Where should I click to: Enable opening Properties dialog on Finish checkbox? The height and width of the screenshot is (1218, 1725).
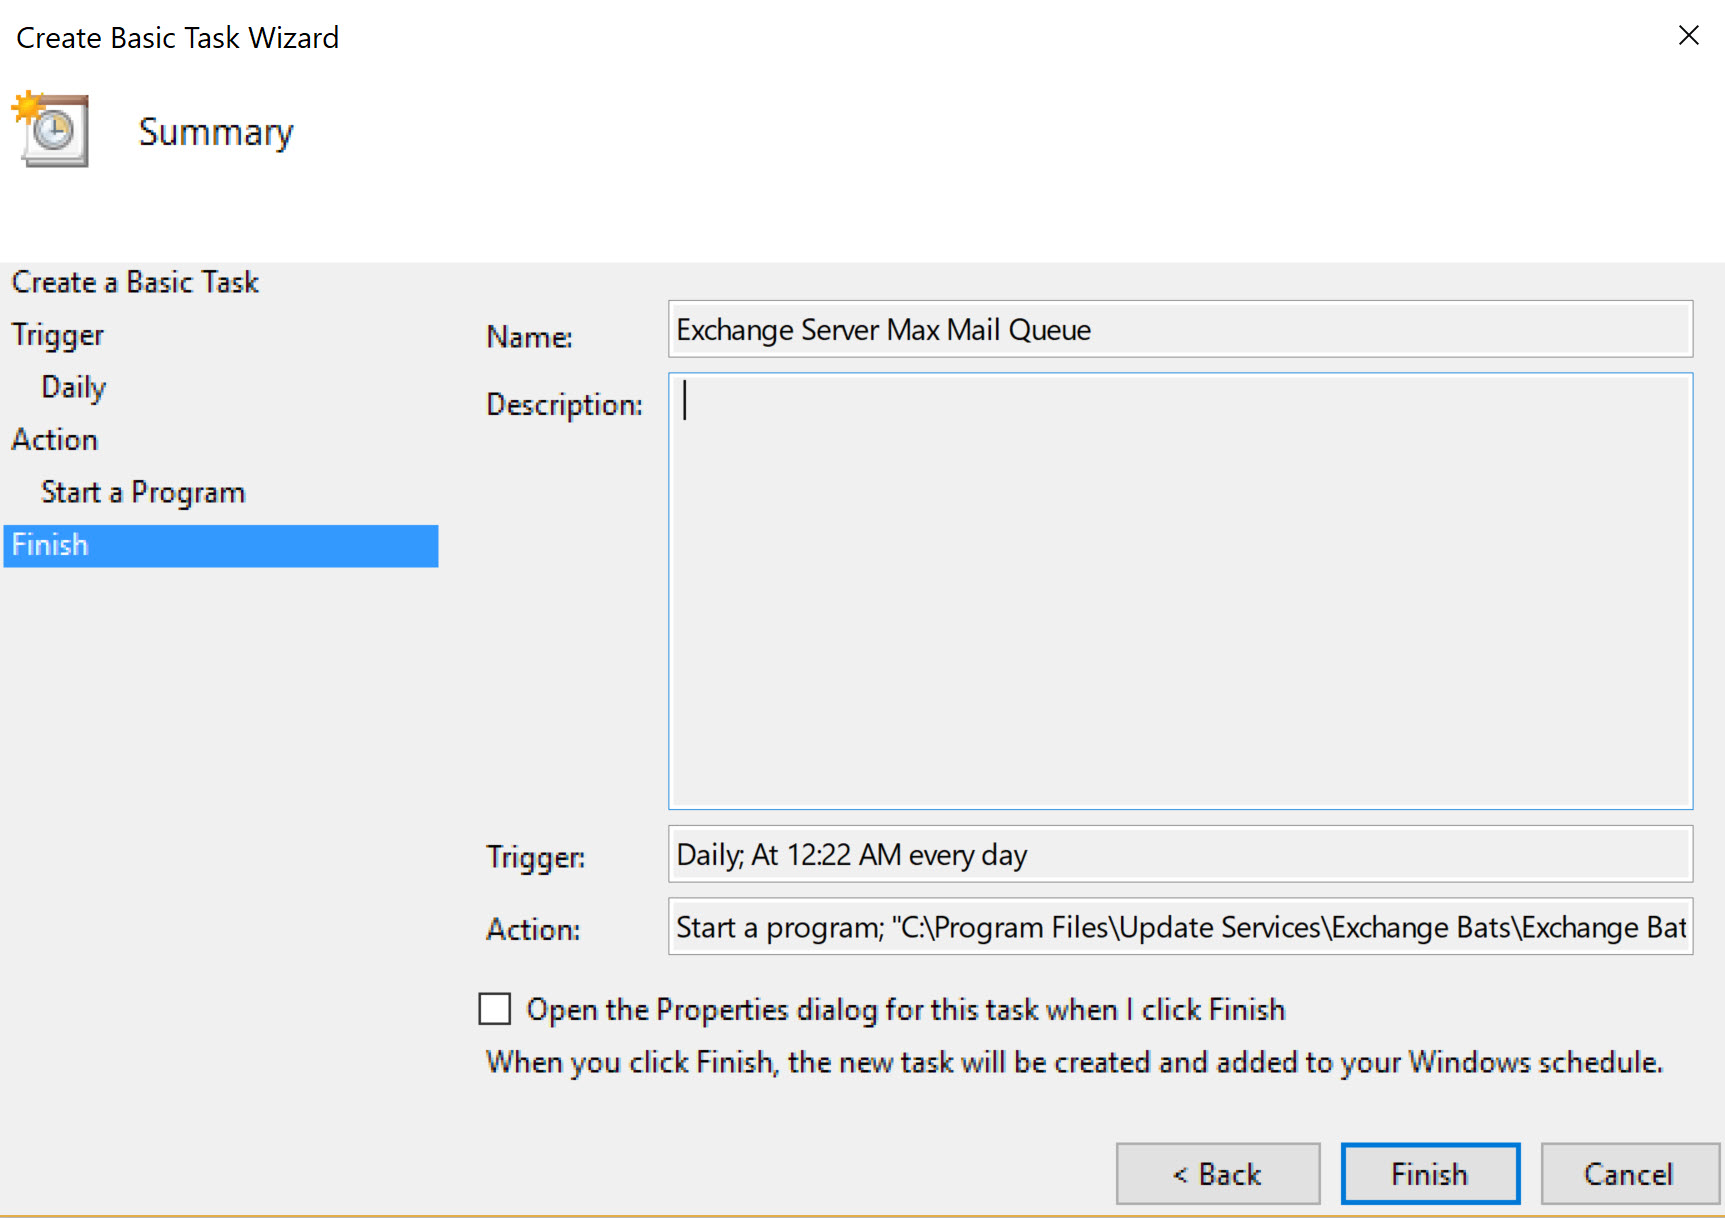coord(495,1009)
